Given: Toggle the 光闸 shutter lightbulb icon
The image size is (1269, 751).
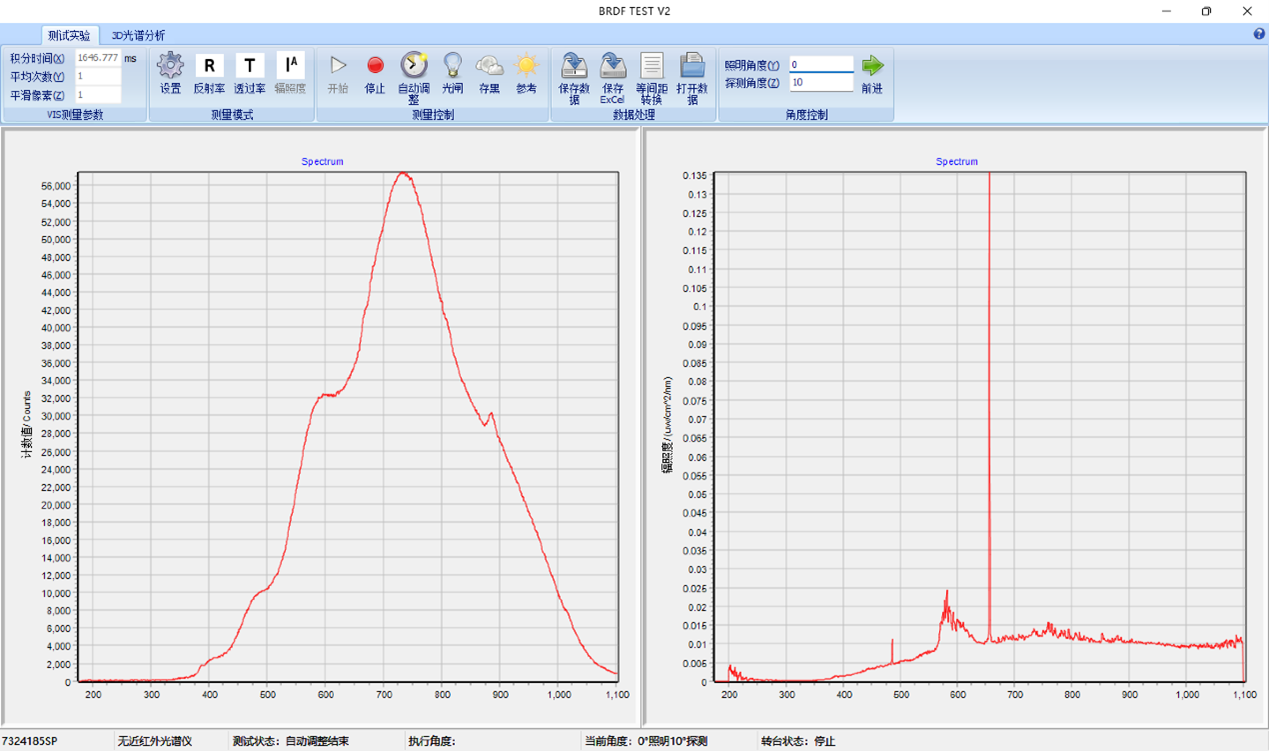Looking at the screenshot, I should click(x=452, y=66).
